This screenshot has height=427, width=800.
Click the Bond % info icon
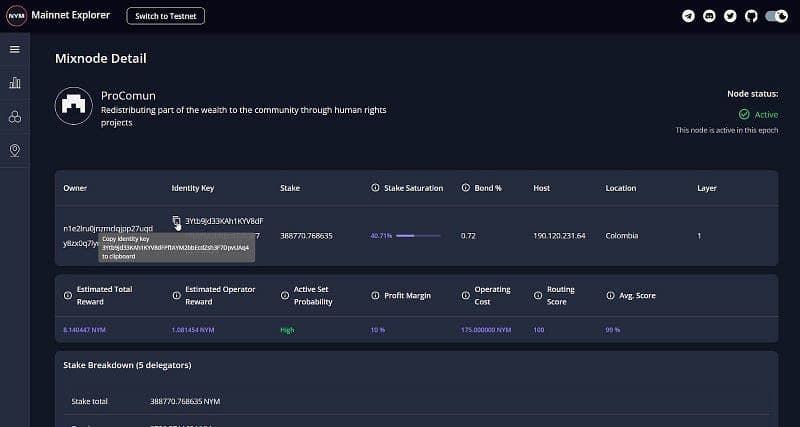point(466,188)
